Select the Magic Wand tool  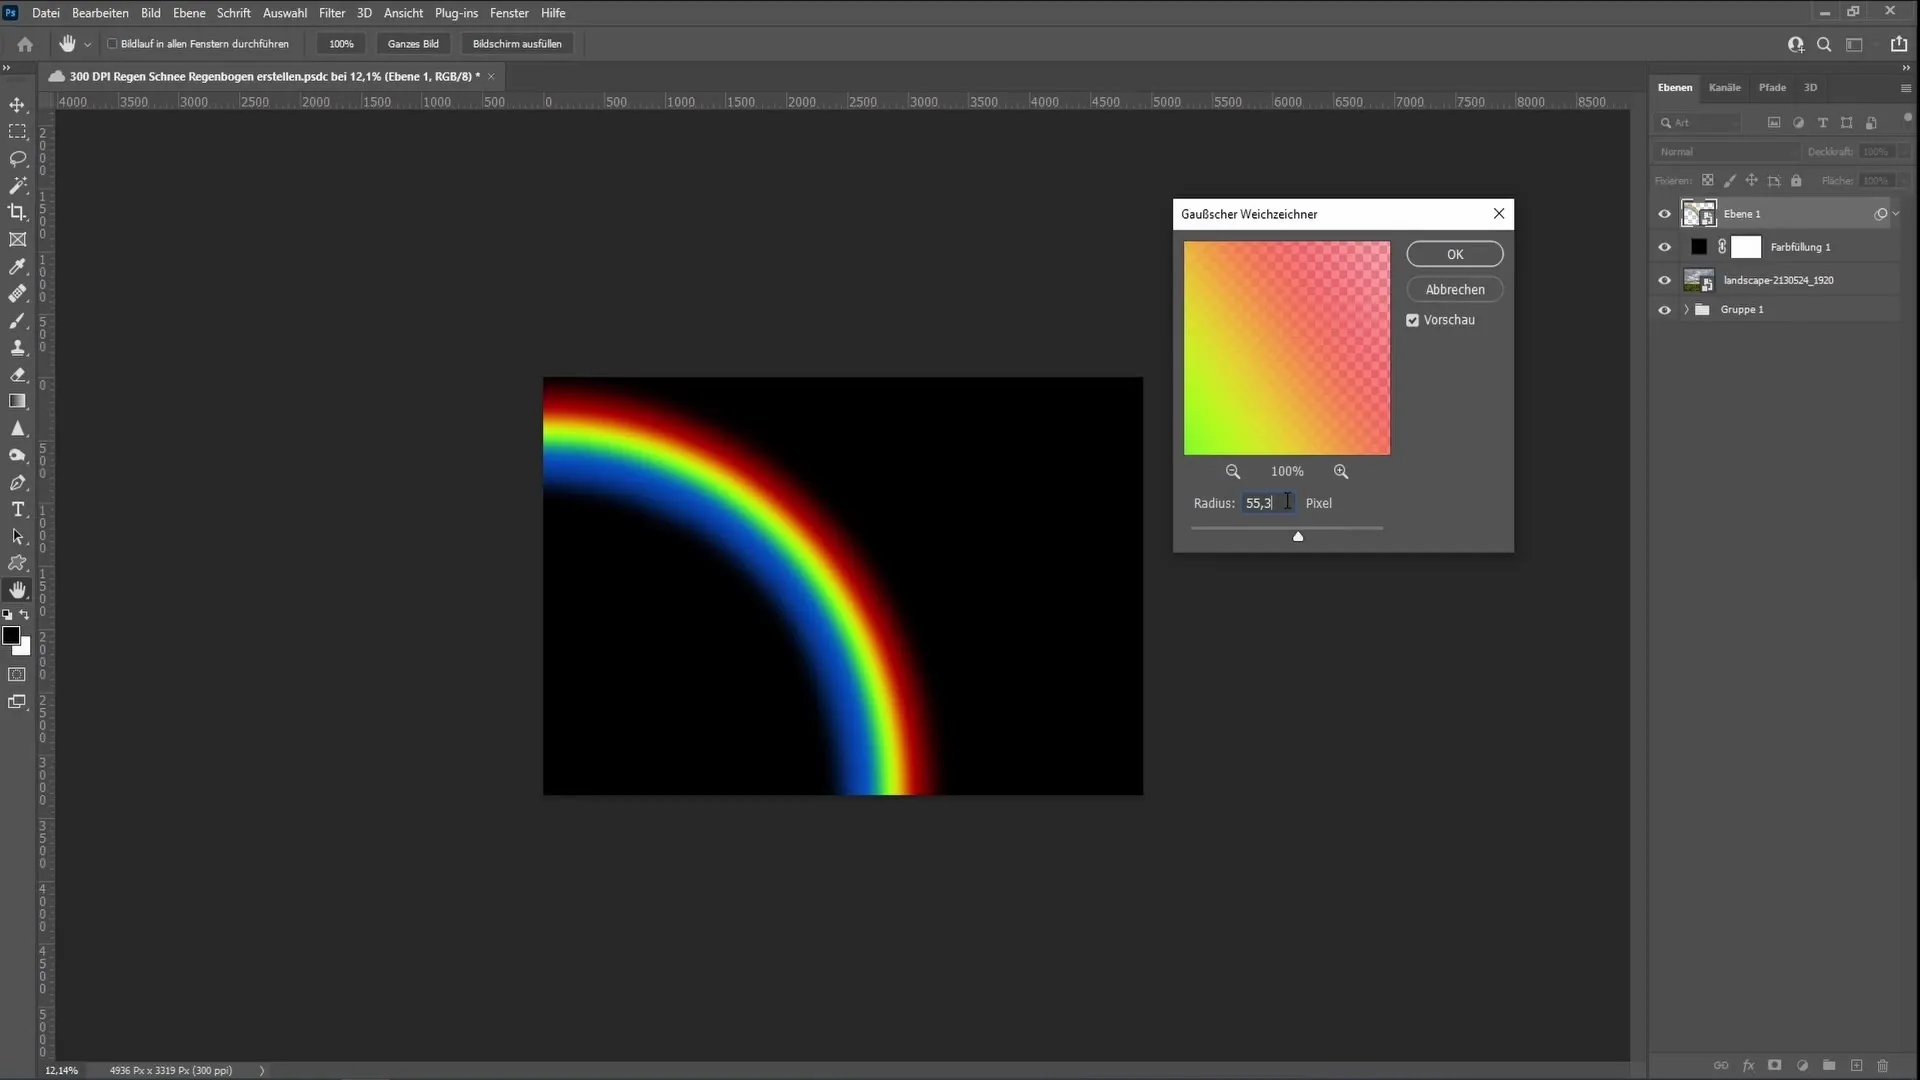[17, 185]
